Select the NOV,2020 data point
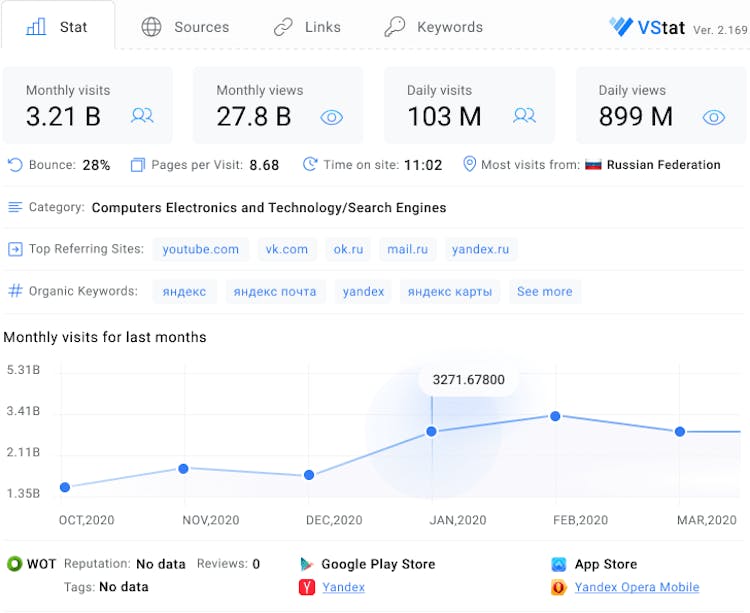Screen dimensions: 750x613 click(183, 469)
